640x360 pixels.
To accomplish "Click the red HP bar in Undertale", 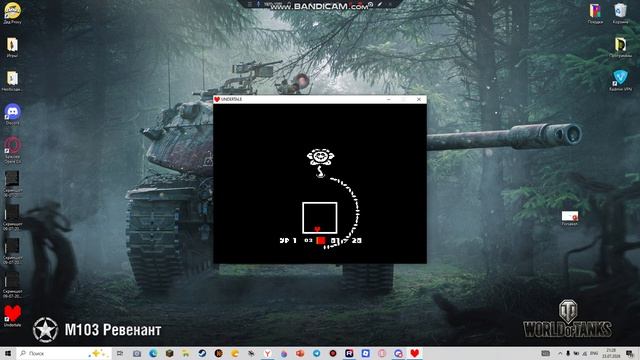I will coord(321,240).
